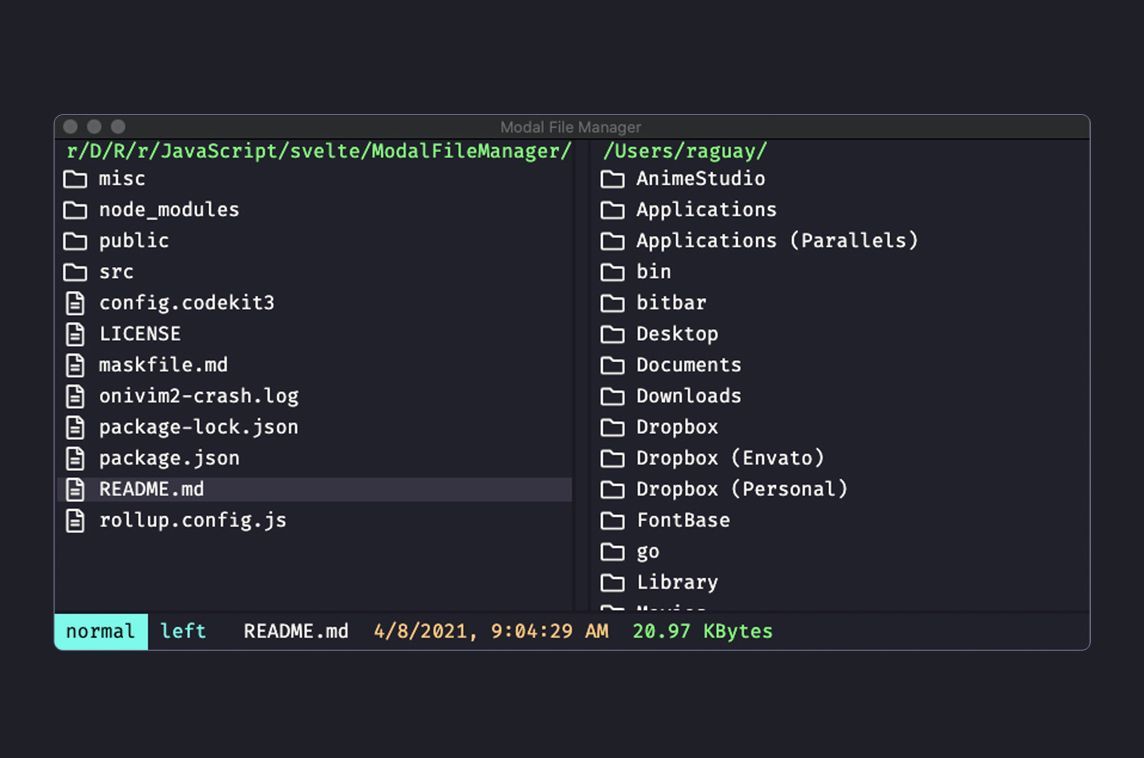
Task: Click README.md in the status bar
Action: pyautogui.click(x=296, y=631)
